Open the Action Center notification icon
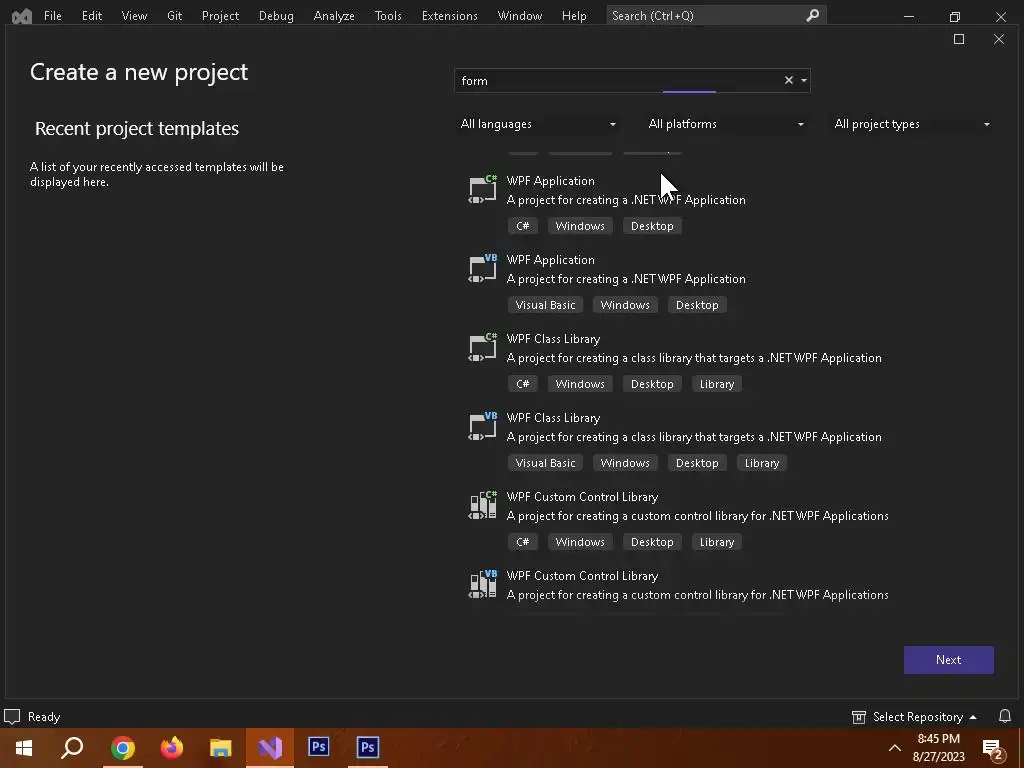The height and width of the screenshot is (768, 1024). (993, 748)
